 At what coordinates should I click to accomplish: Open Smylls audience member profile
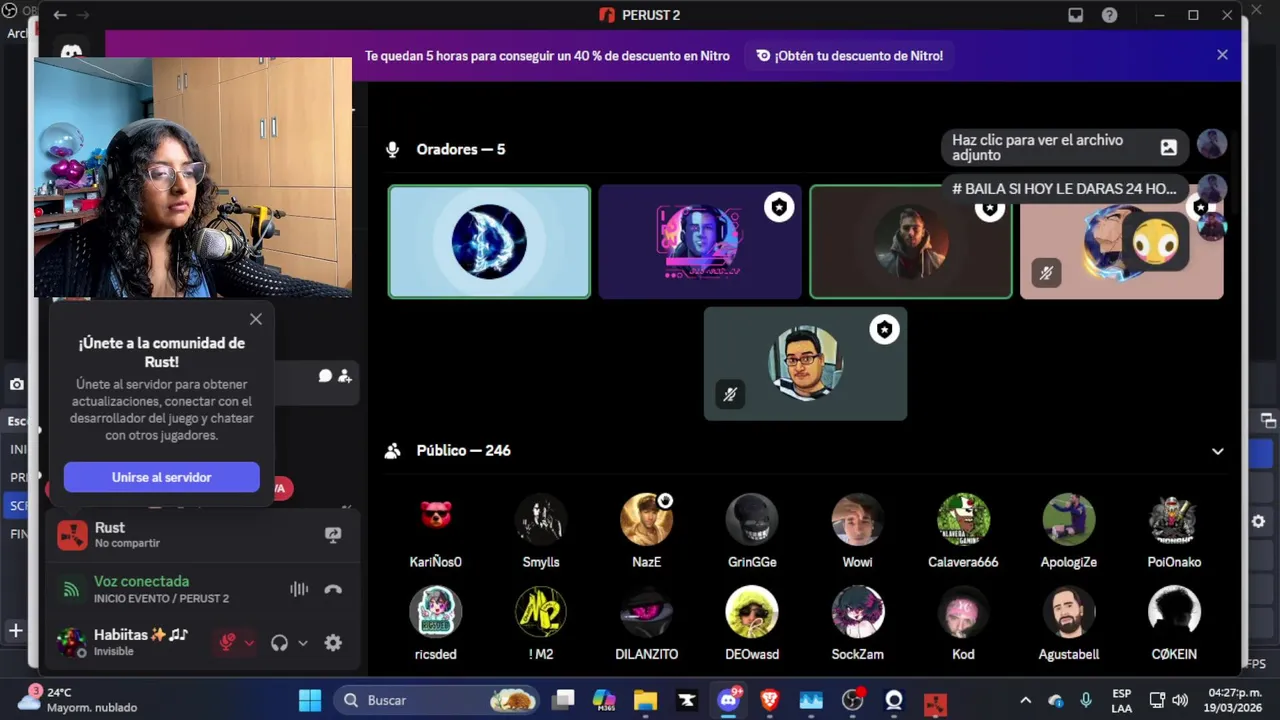541,532
